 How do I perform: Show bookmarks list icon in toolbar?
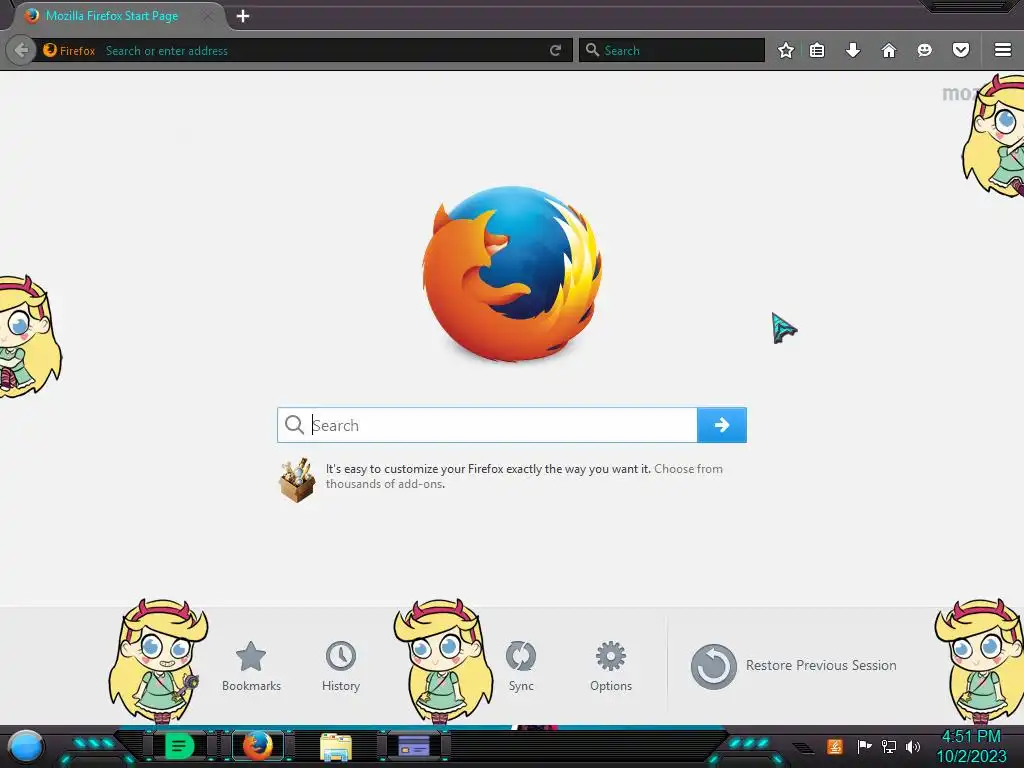tap(817, 50)
